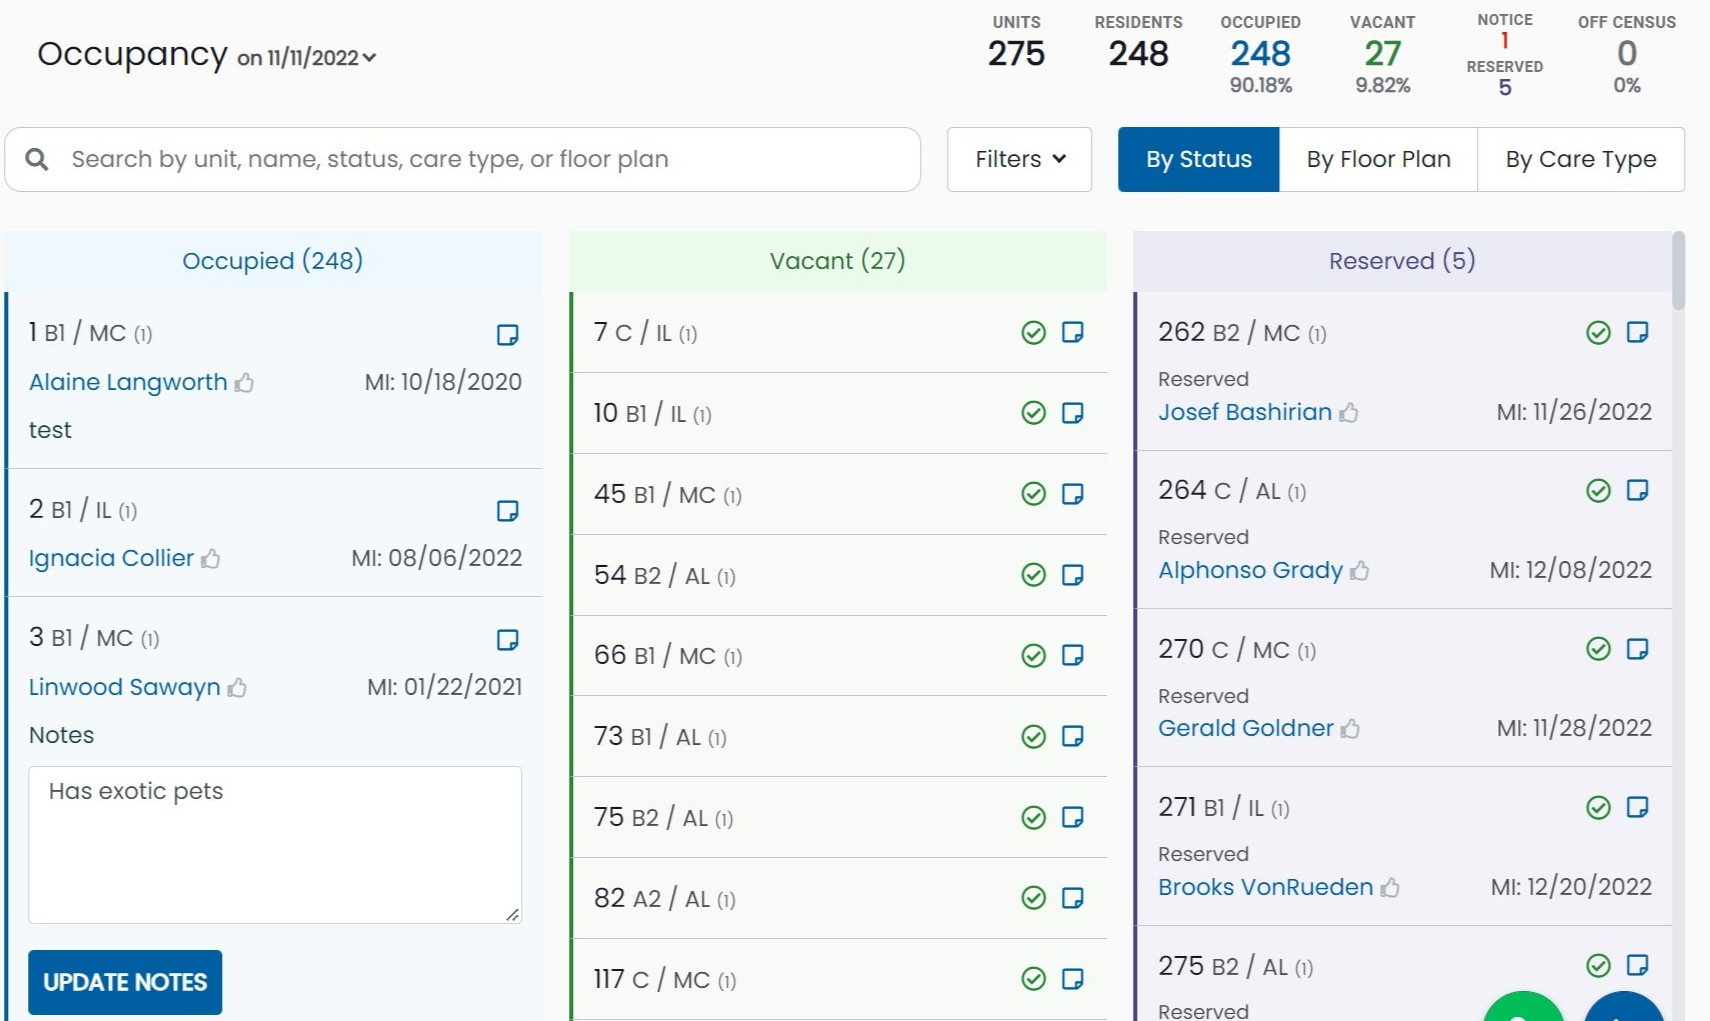Image resolution: width=1710 pixels, height=1021 pixels.
Task: Click the green check icon on unit 75 B2 / AL
Action: 1034,817
